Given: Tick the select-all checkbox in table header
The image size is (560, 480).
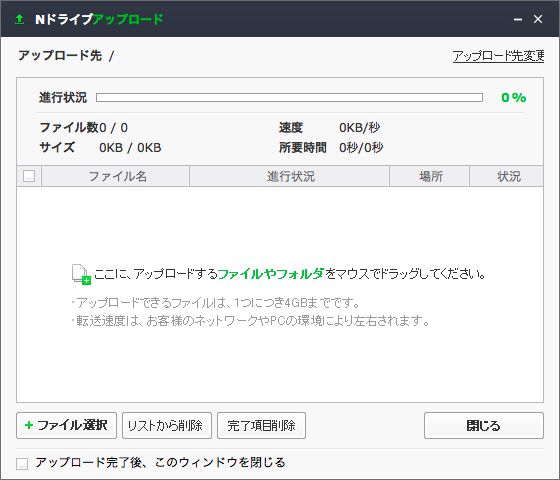Looking at the screenshot, I should tap(29, 176).
